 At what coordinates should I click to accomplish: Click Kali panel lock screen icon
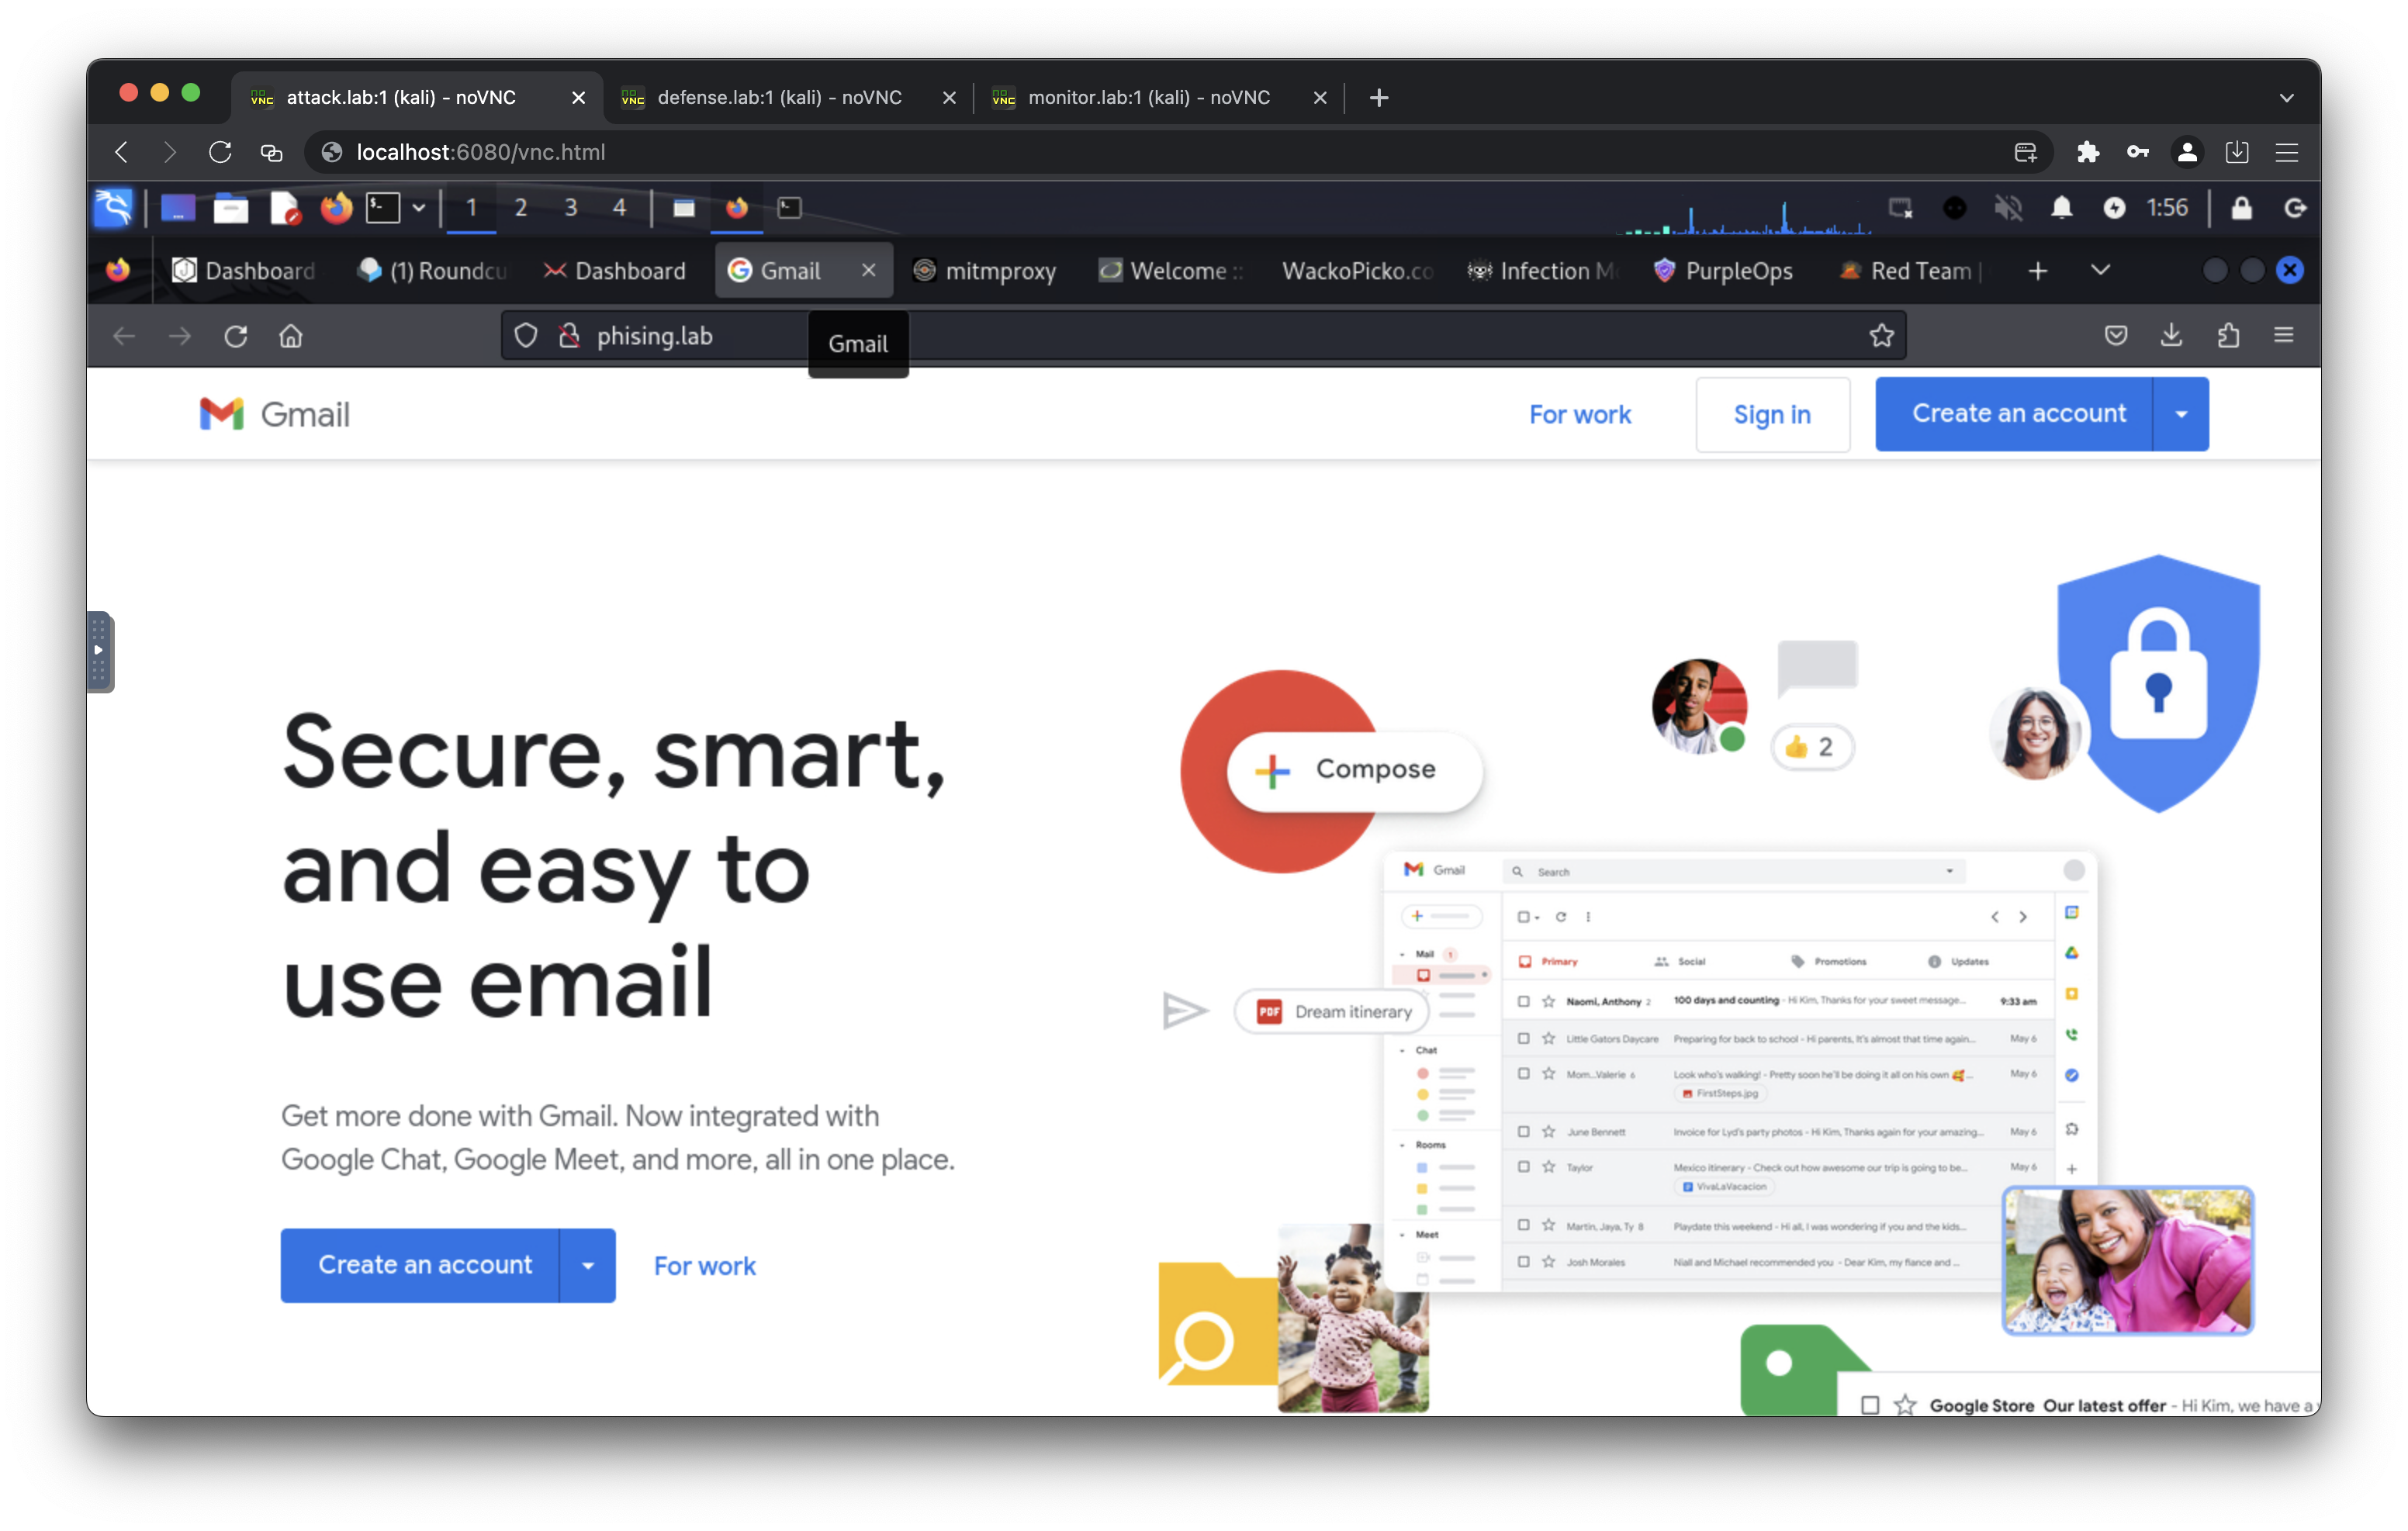(2241, 208)
